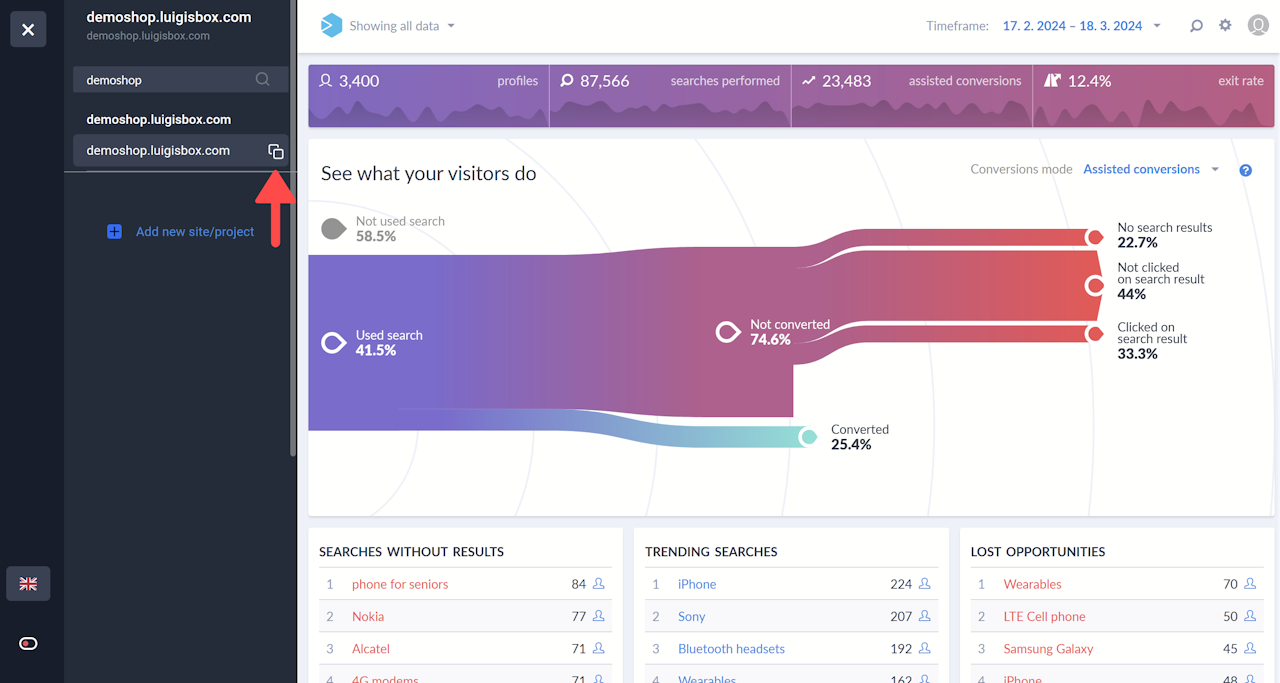This screenshot has height=683, width=1280.
Task: Click the Not used search node marker
Action: [x=333, y=229]
